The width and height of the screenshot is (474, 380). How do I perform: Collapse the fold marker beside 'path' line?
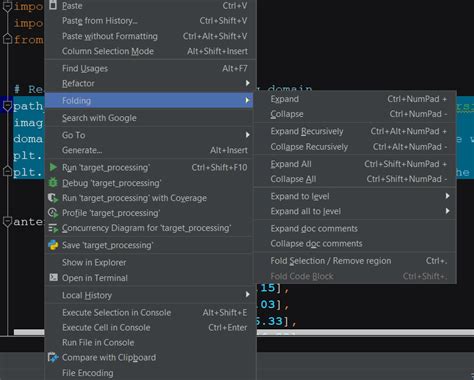point(7,106)
